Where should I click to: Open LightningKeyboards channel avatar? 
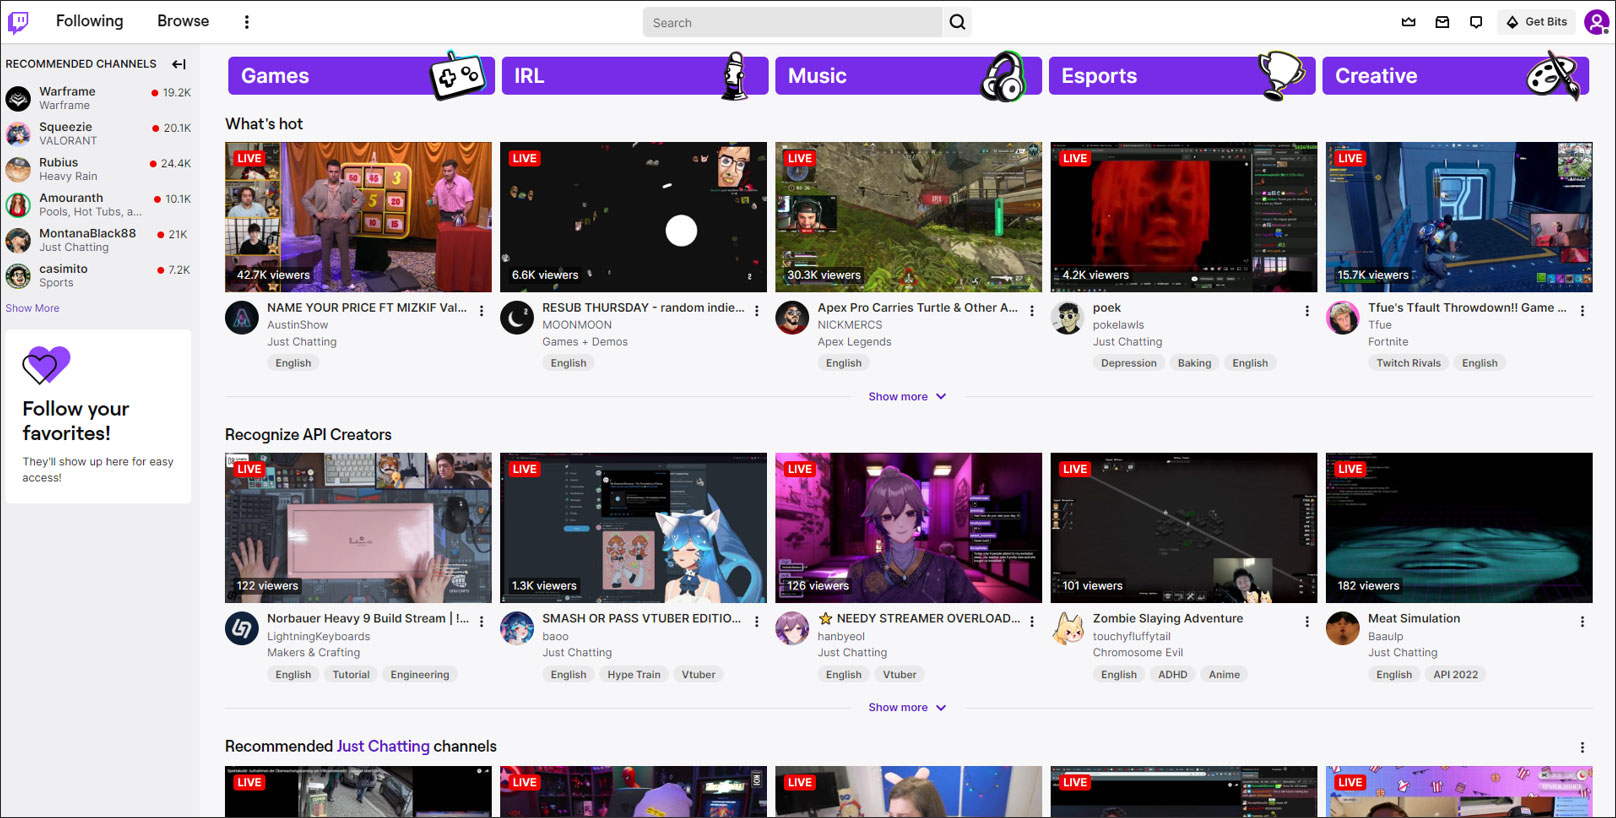242,629
